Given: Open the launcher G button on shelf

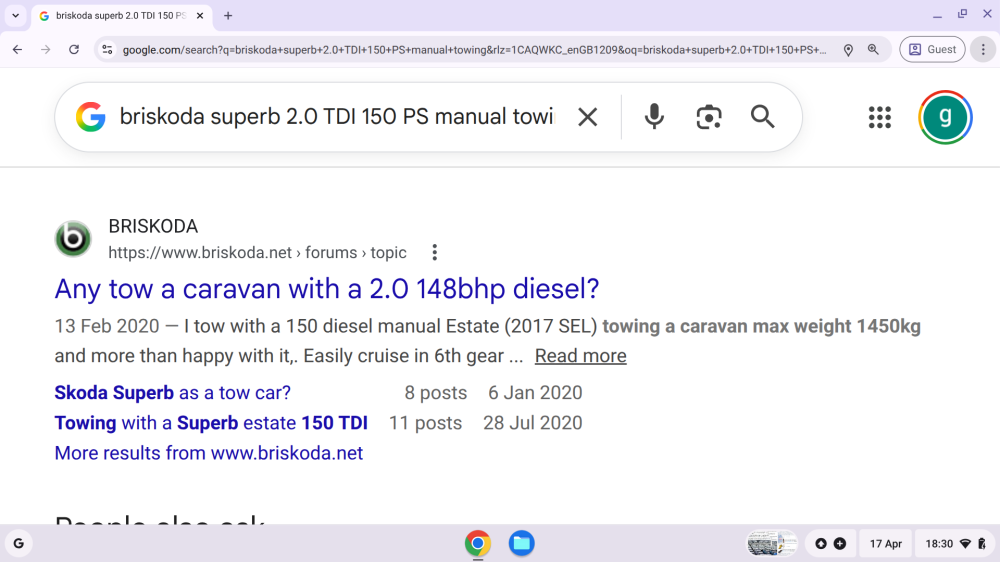Looking at the screenshot, I should [x=18, y=544].
